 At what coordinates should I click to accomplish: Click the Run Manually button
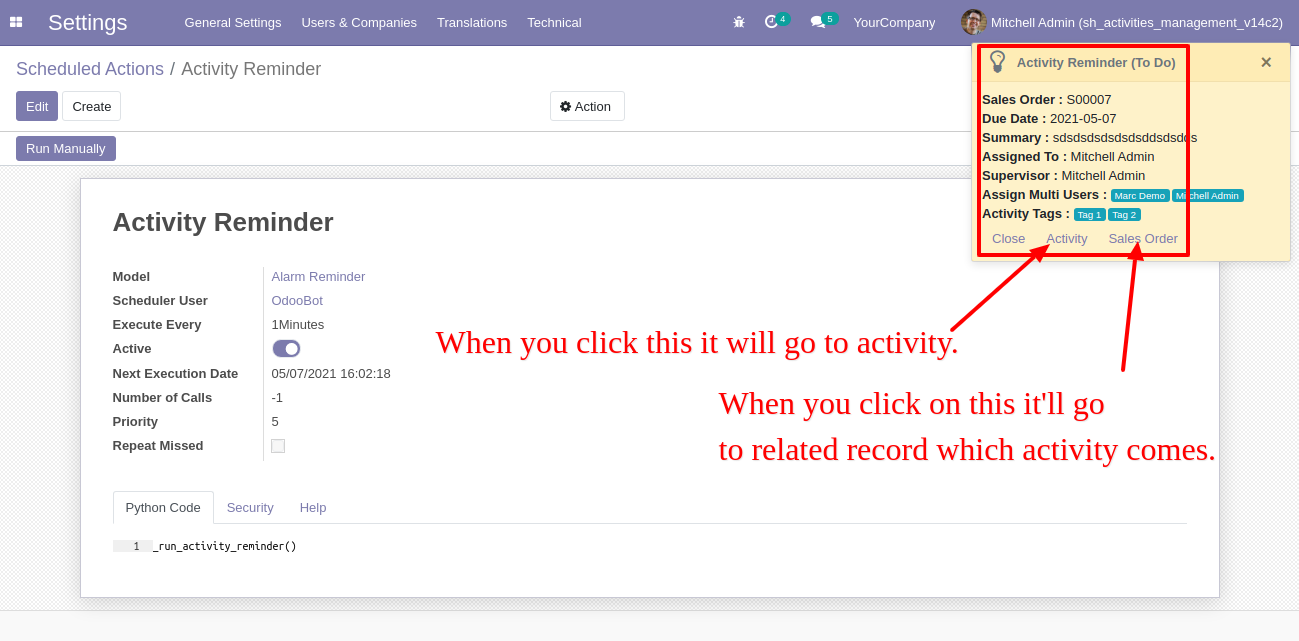tap(66, 148)
